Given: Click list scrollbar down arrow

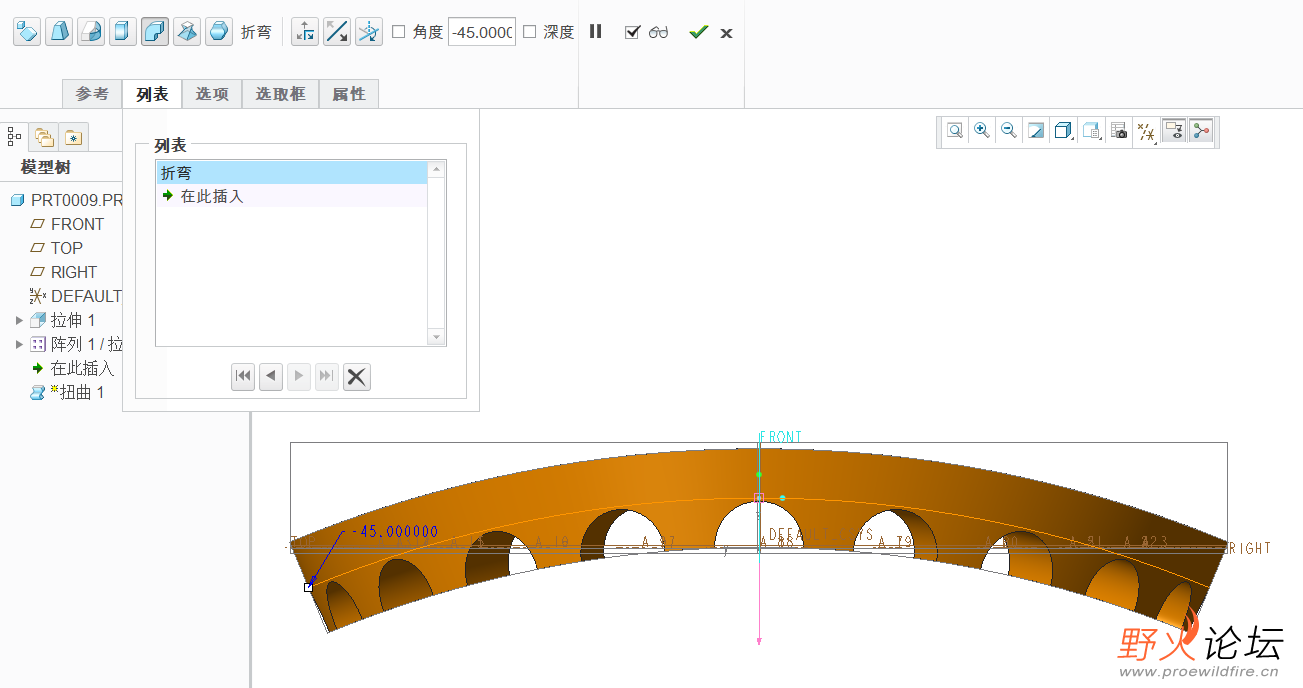Looking at the screenshot, I should [436, 338].
